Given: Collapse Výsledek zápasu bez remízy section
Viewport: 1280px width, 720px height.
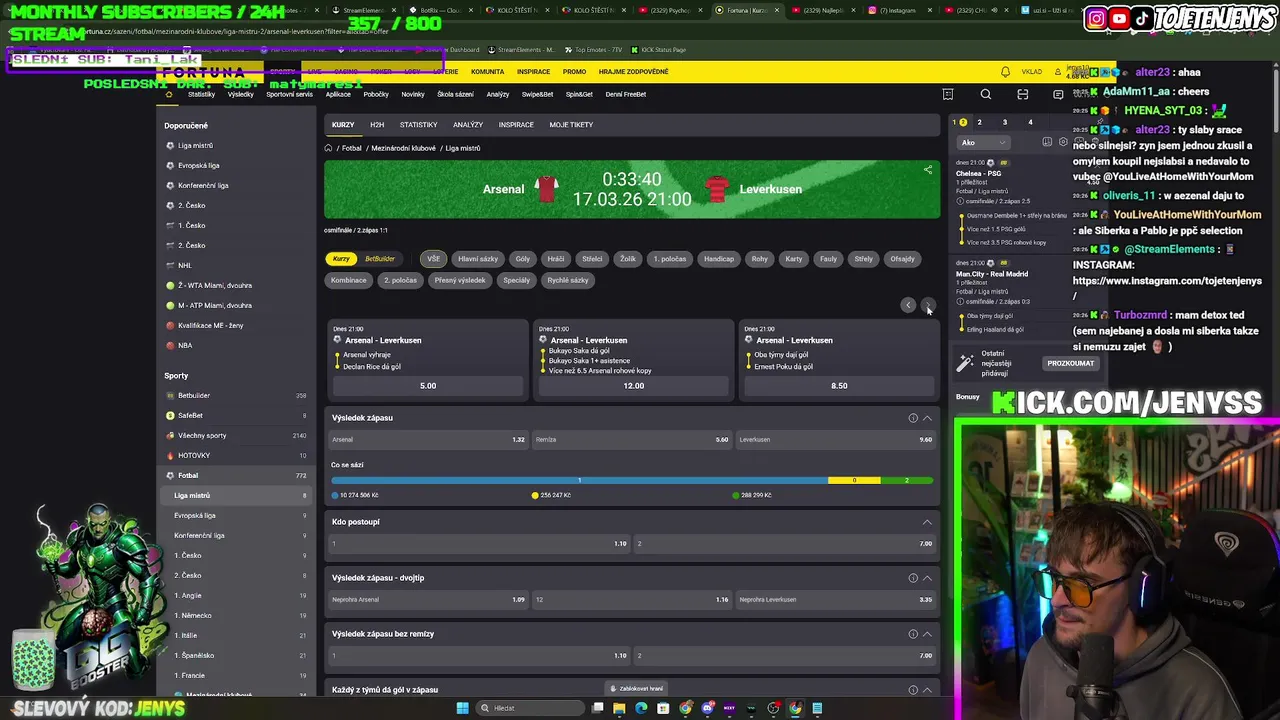Looking at the screenshot, I should (927, 634).
